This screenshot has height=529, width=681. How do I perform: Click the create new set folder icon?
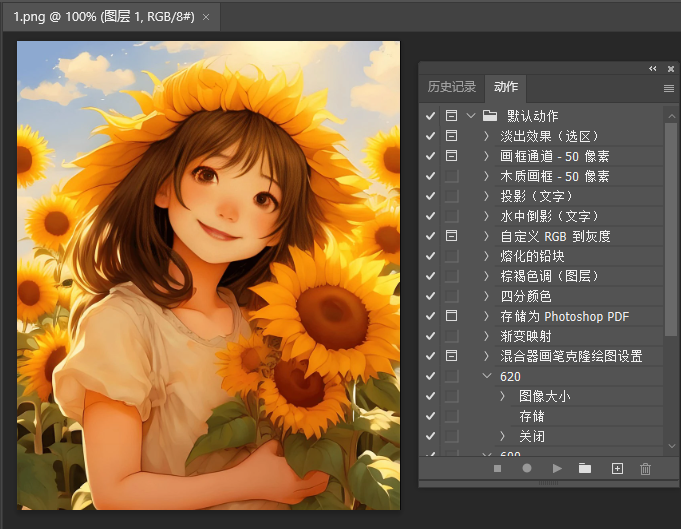585,468
